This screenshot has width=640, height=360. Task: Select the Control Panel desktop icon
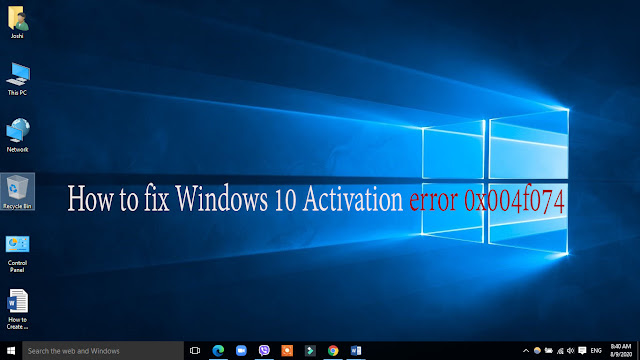click(17, 253)
